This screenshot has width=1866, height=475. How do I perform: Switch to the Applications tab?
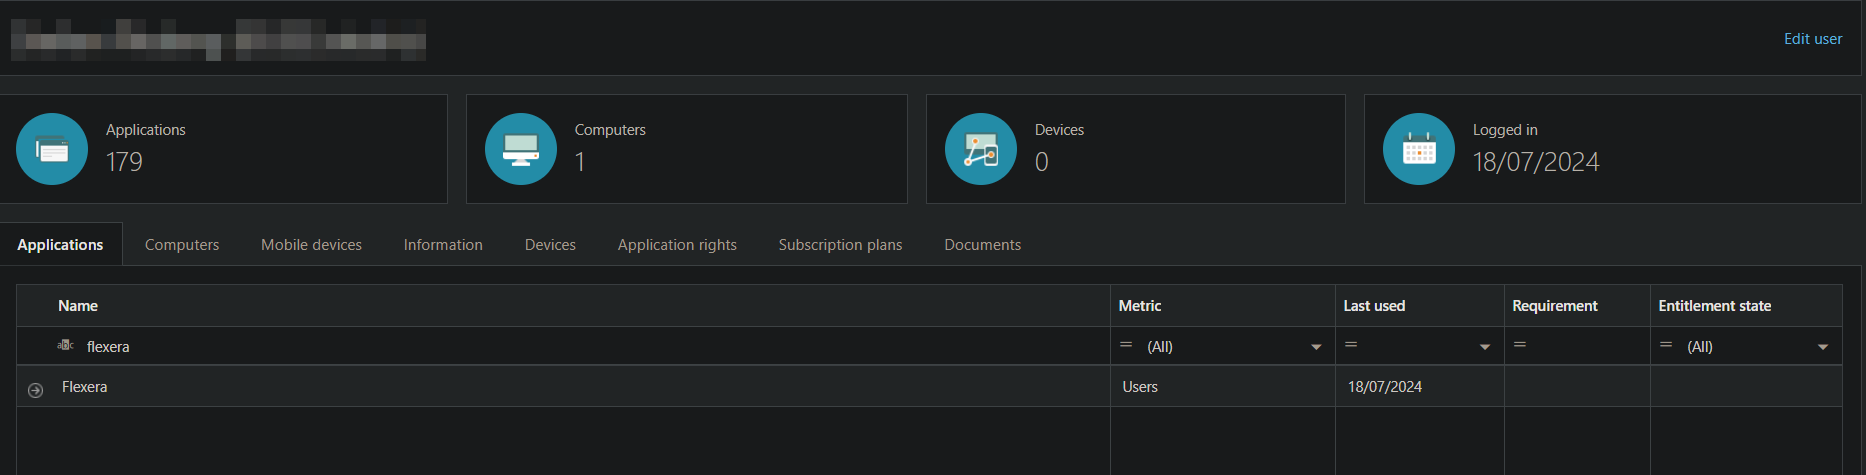point(60,244)
